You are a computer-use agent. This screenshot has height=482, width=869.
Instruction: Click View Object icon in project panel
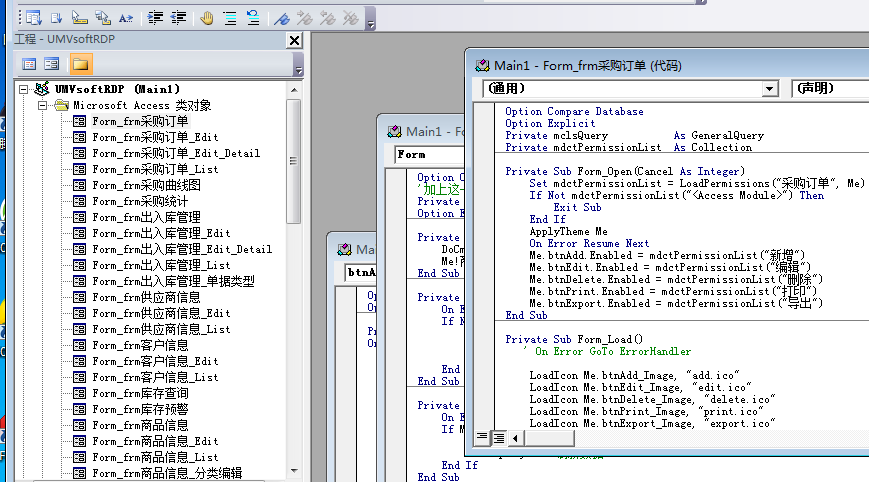[52, 64]
